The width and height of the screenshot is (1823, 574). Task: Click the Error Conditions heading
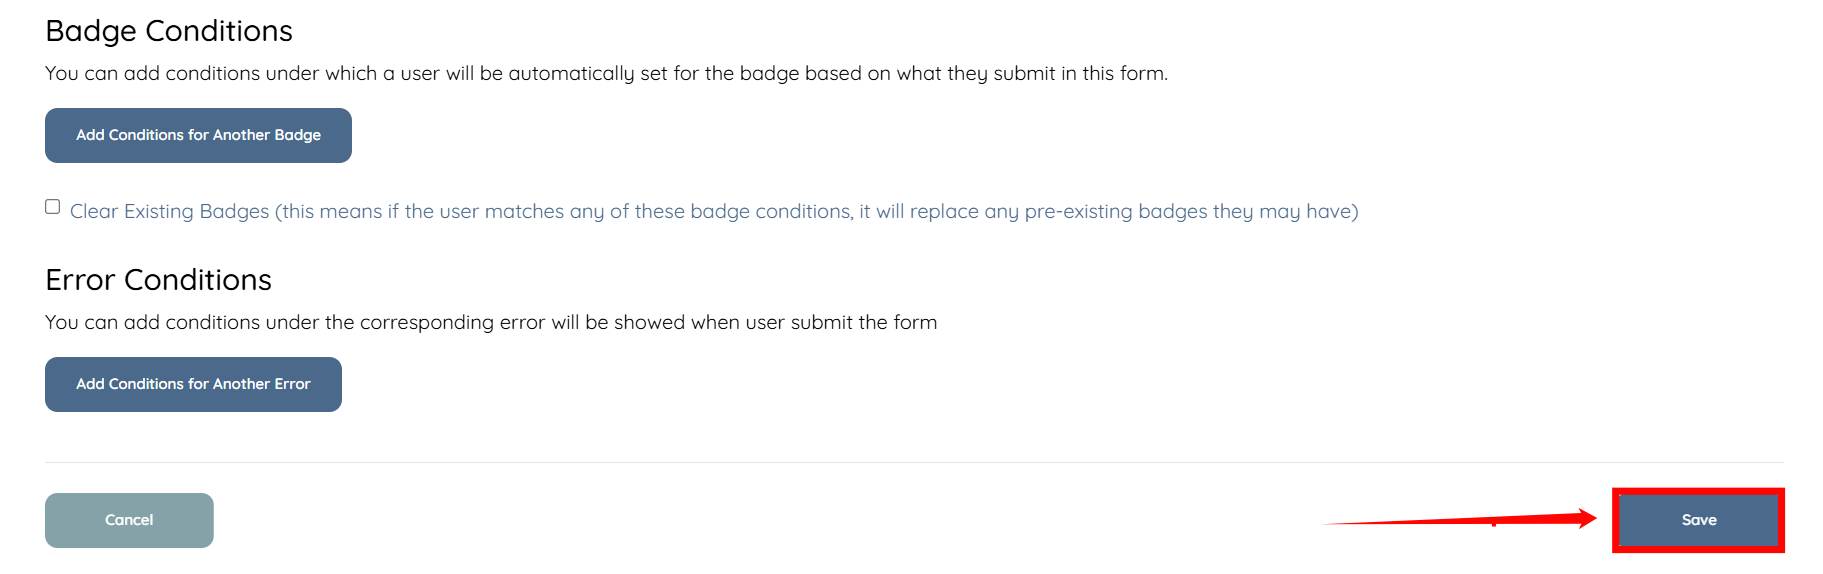tap(158, 280)
